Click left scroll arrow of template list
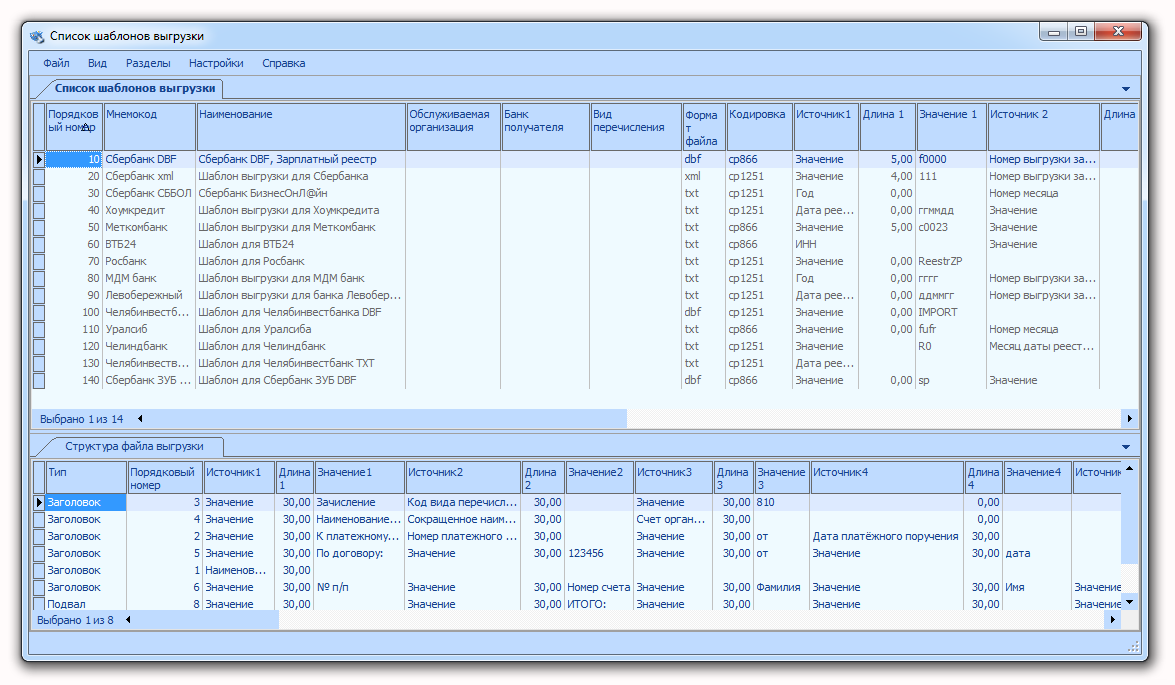 [139, 419]
